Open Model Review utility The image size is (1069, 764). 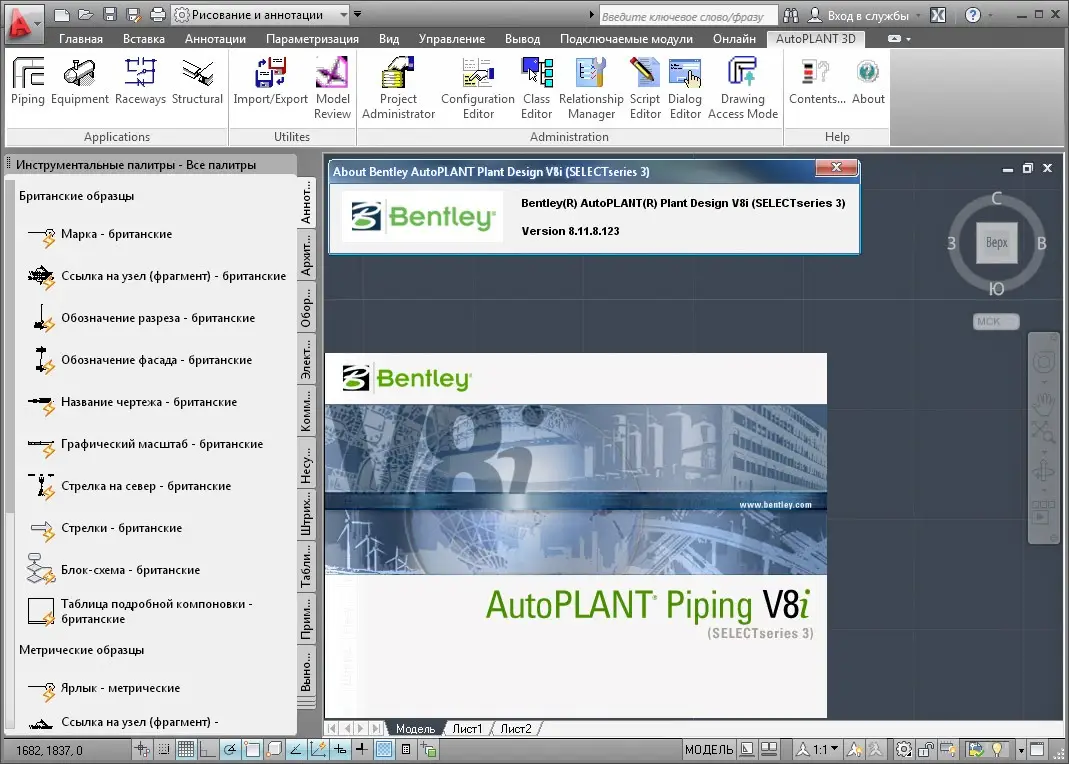click(x=332, y=89)
